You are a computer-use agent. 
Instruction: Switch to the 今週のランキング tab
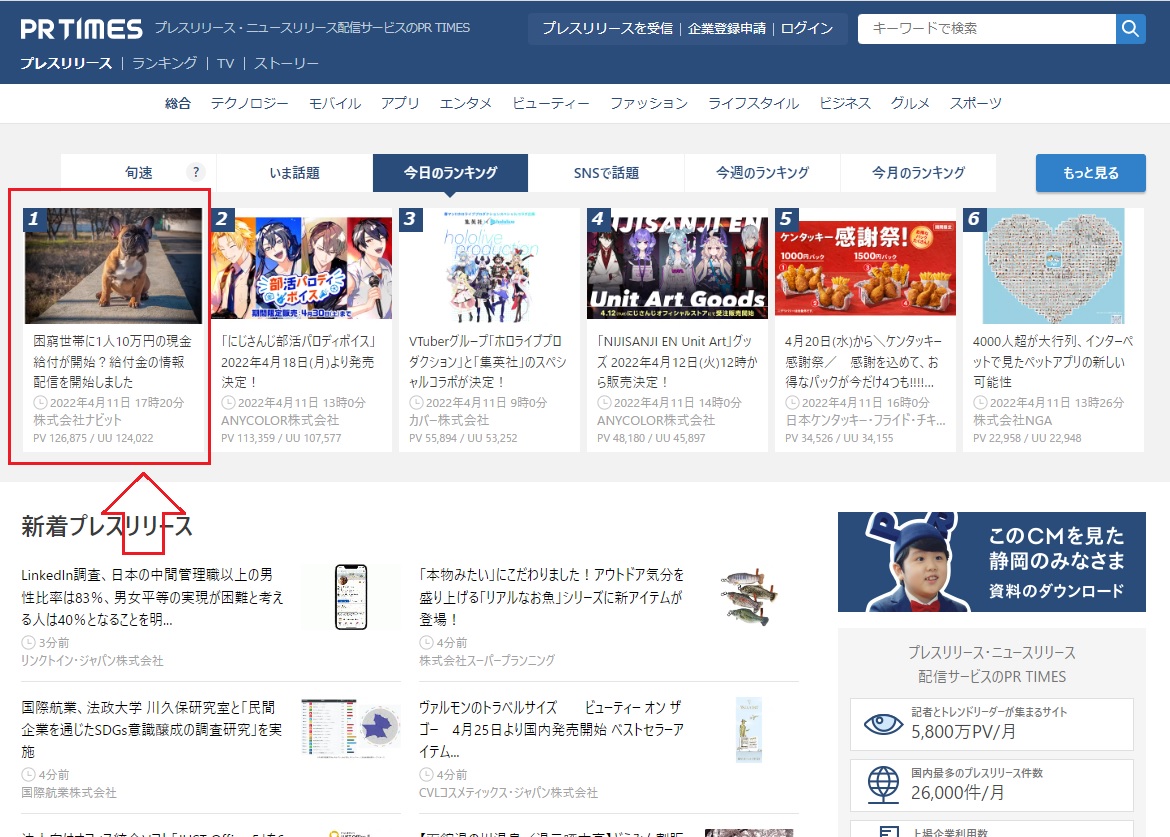[762, 173]
